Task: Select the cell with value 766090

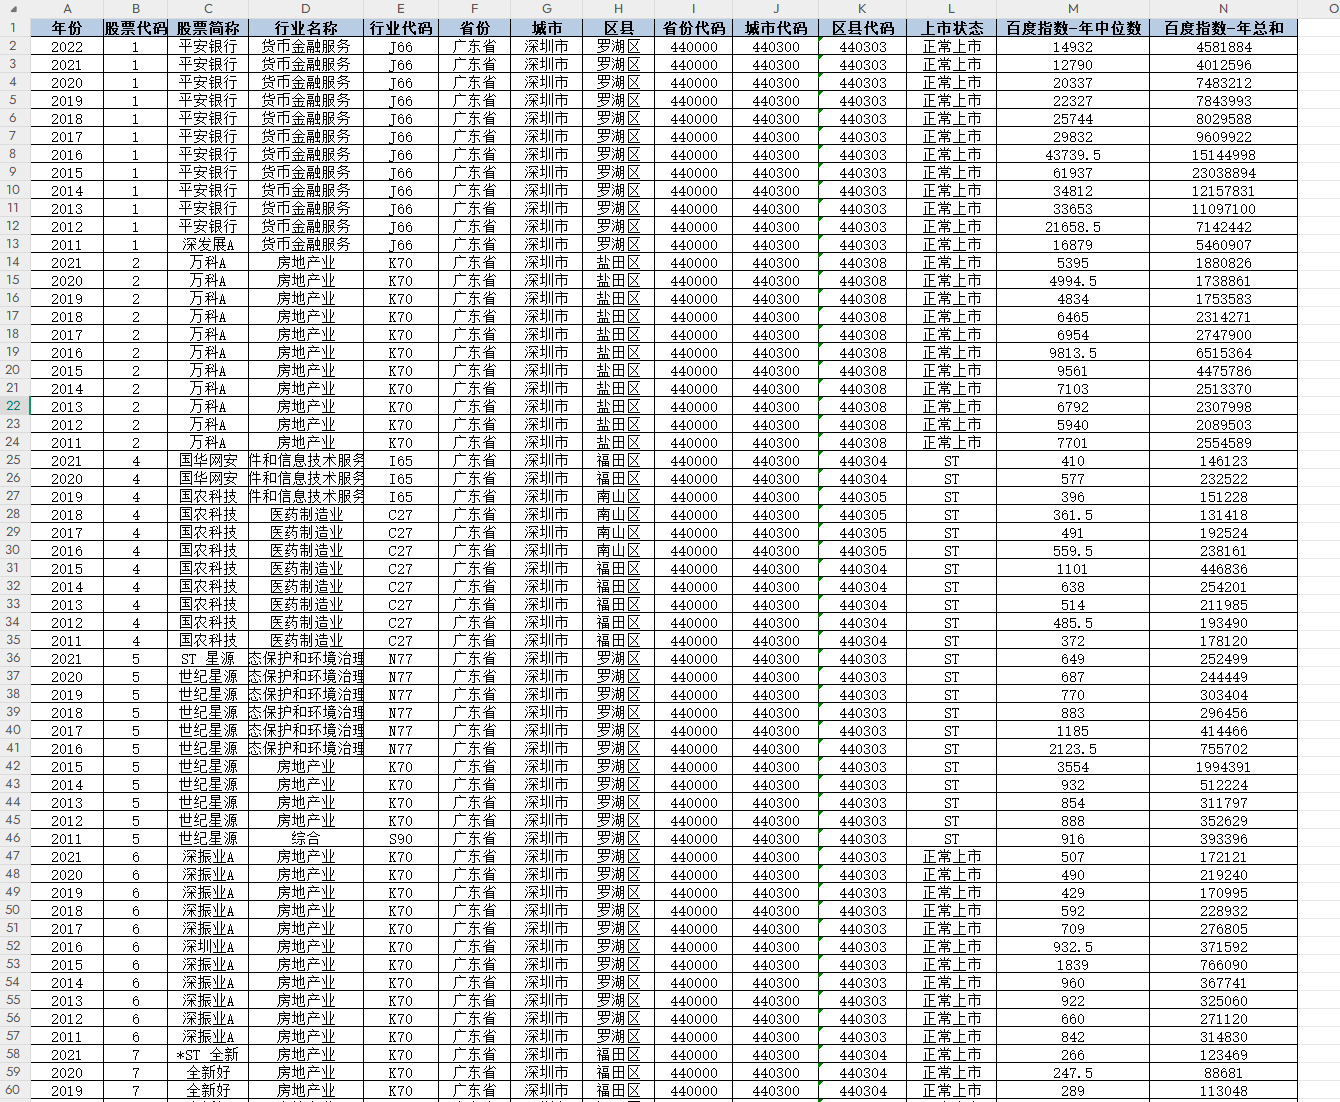Action: click(1223, 965)
